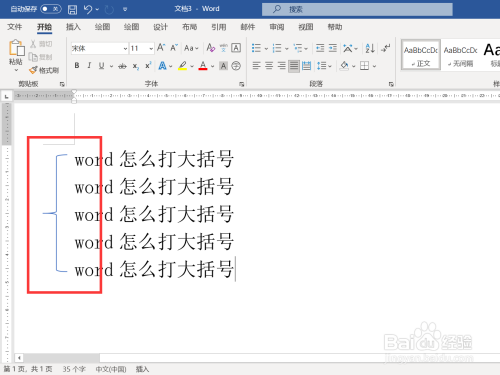This screenshot has width=500, height=375.
Task: Switch to the Layout tab
Action: [189, 27]
